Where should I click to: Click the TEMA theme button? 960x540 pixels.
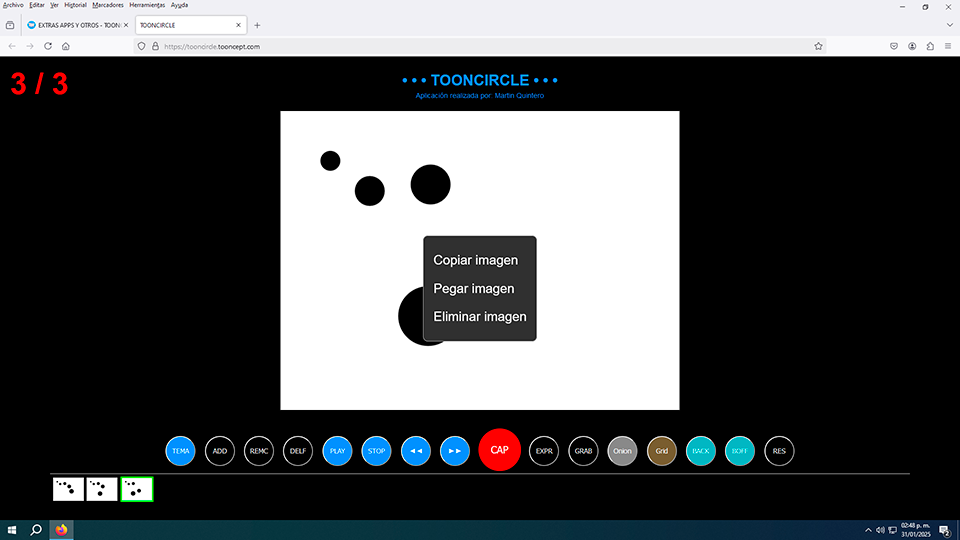(181, 451)
